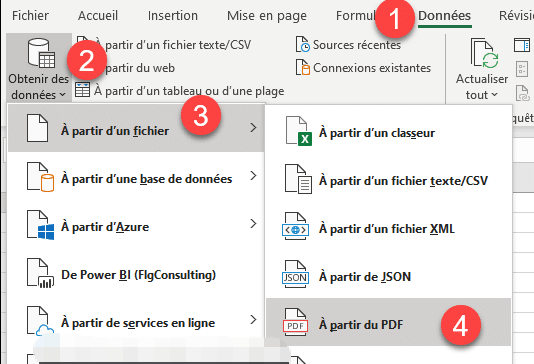Switch to the Accueil tab

point(98,16)
